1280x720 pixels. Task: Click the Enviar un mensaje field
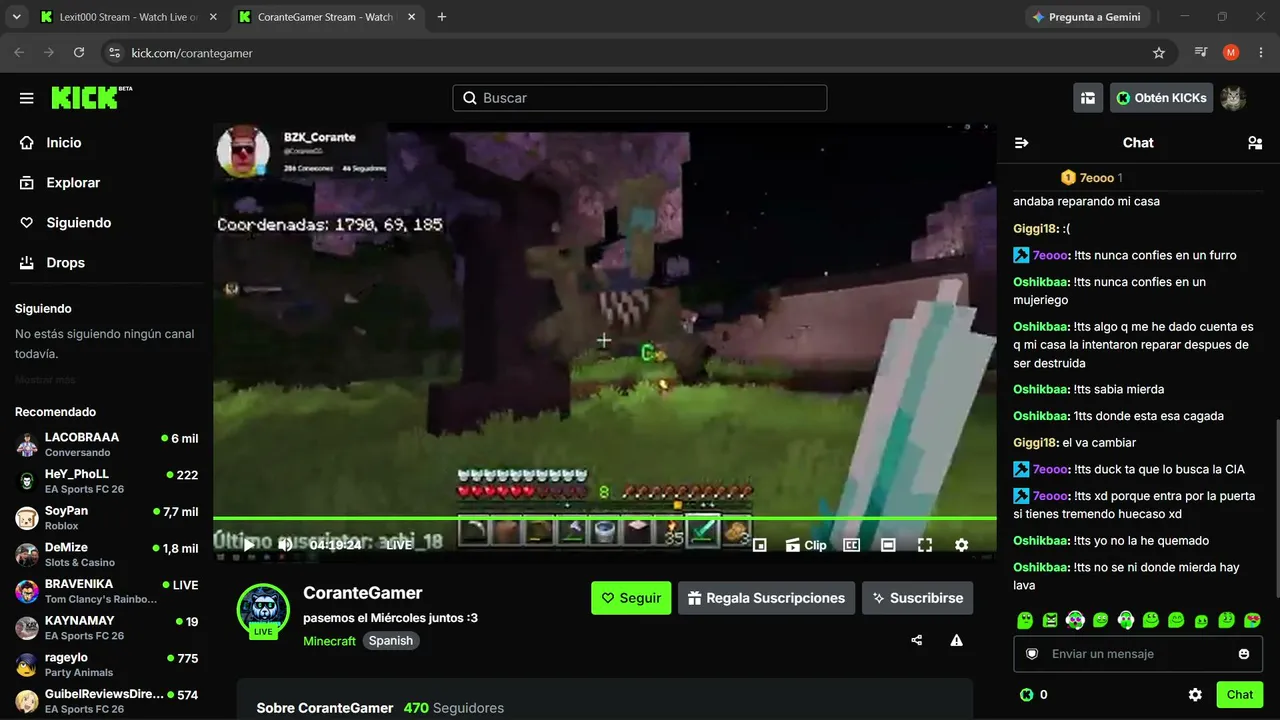[x=1138, y=654]
